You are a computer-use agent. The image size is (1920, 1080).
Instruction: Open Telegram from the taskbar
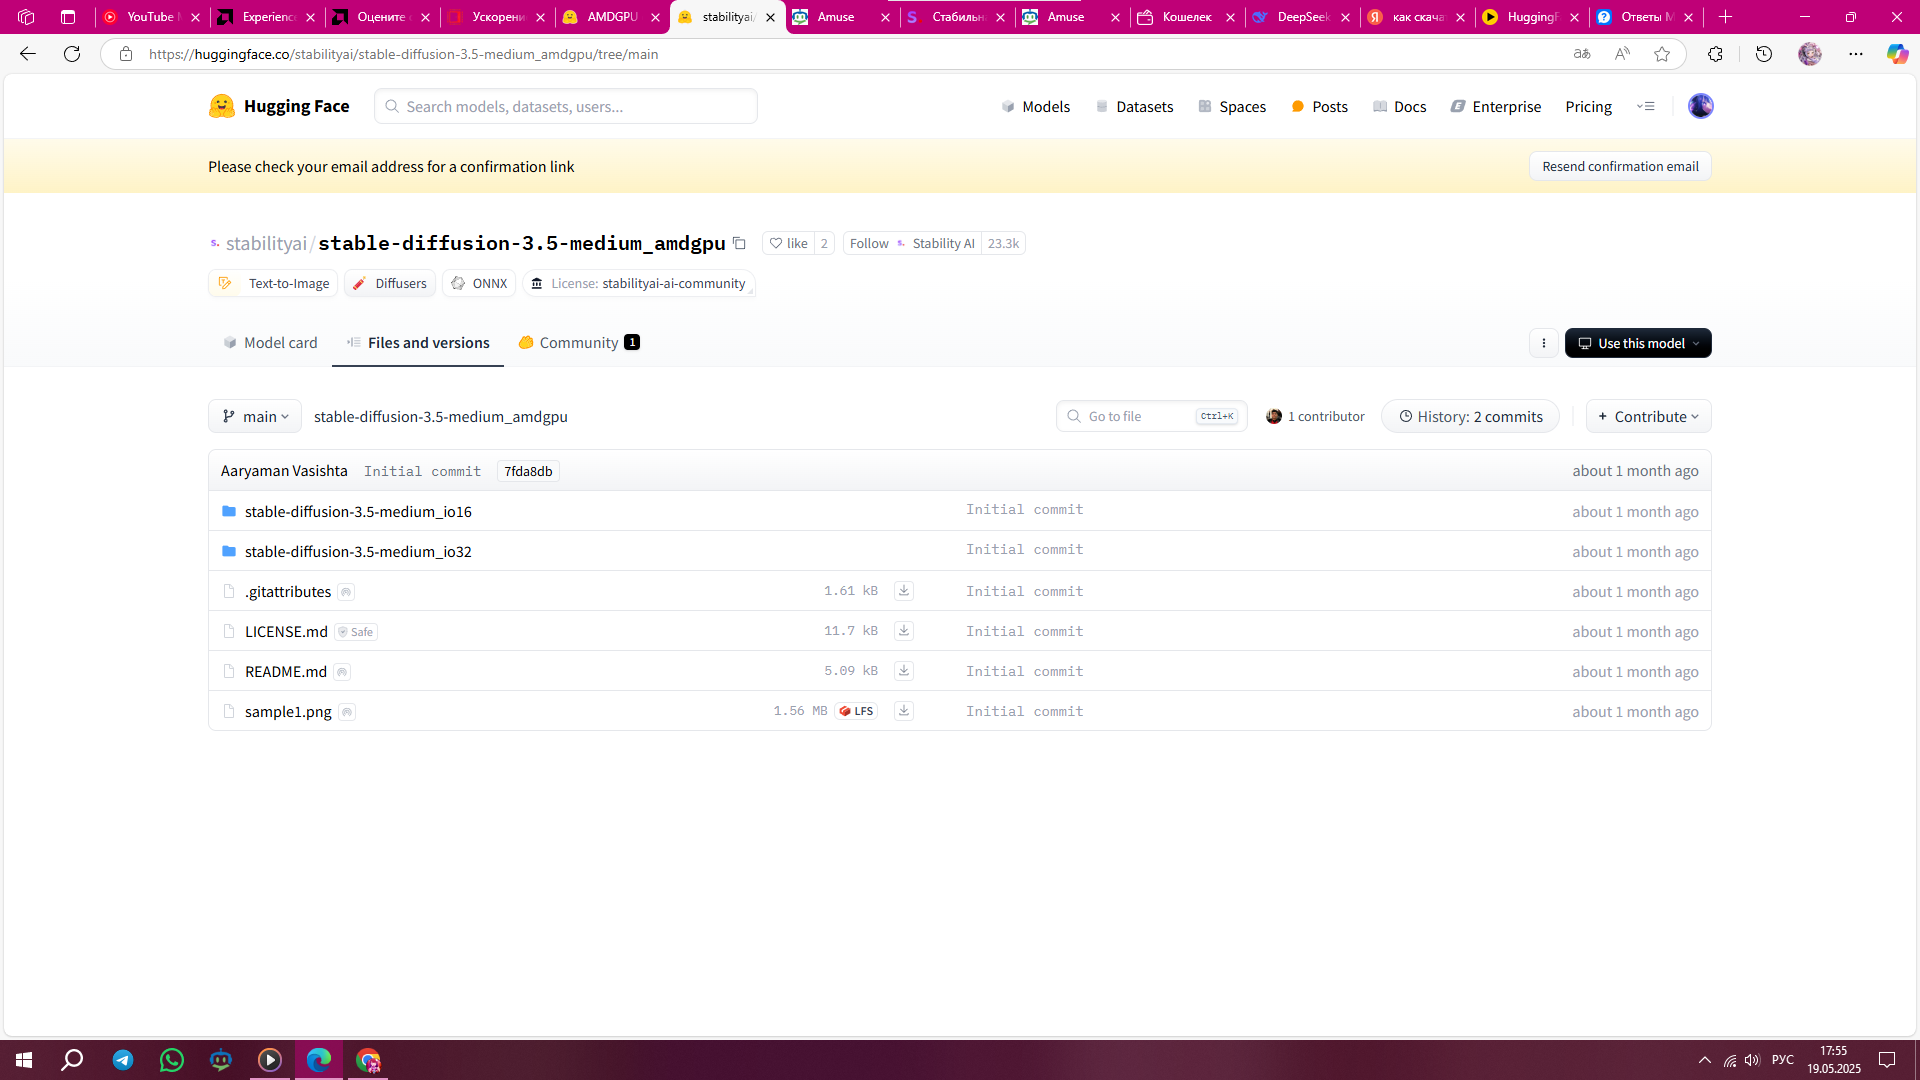click(x=123, y=1060)
